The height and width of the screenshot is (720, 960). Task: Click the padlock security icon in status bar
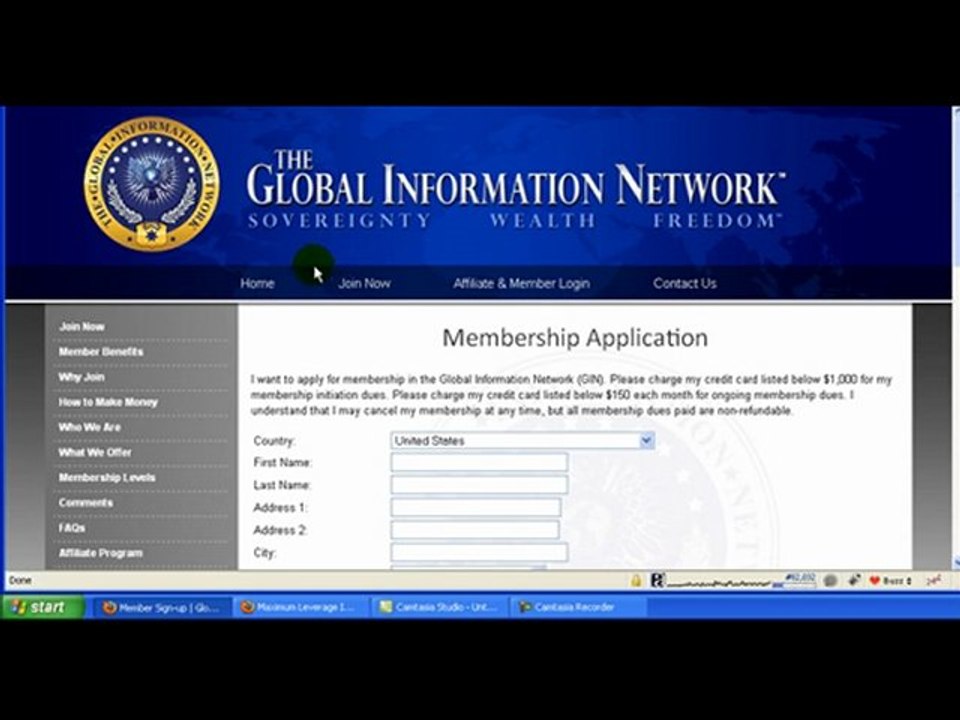(x=636, y=580)
